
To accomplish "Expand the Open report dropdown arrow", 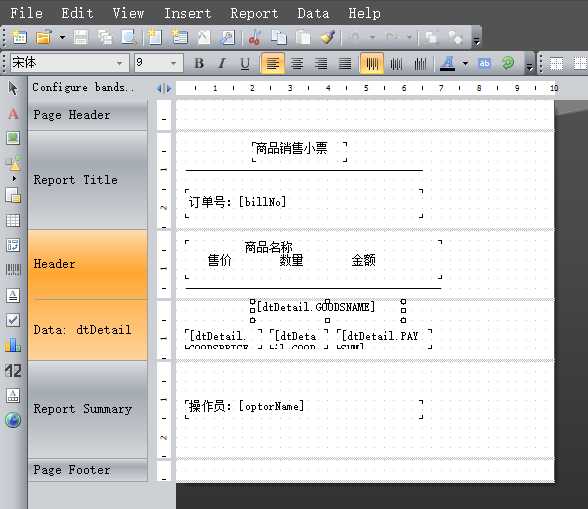I will 63,38.
